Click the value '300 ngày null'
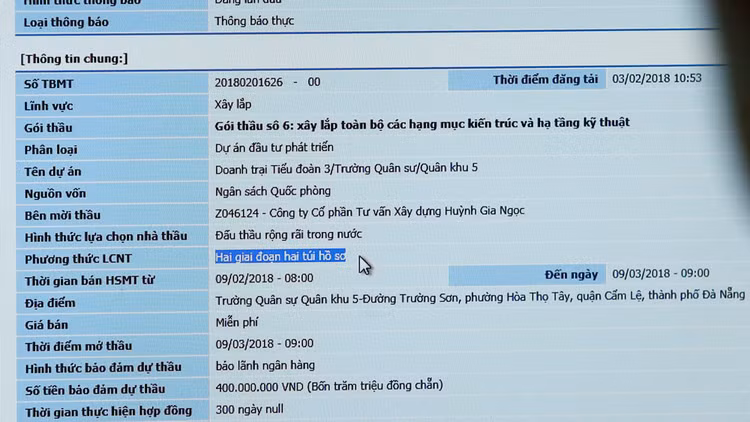This screenshot has width=750, height=422. click(249, 409)
